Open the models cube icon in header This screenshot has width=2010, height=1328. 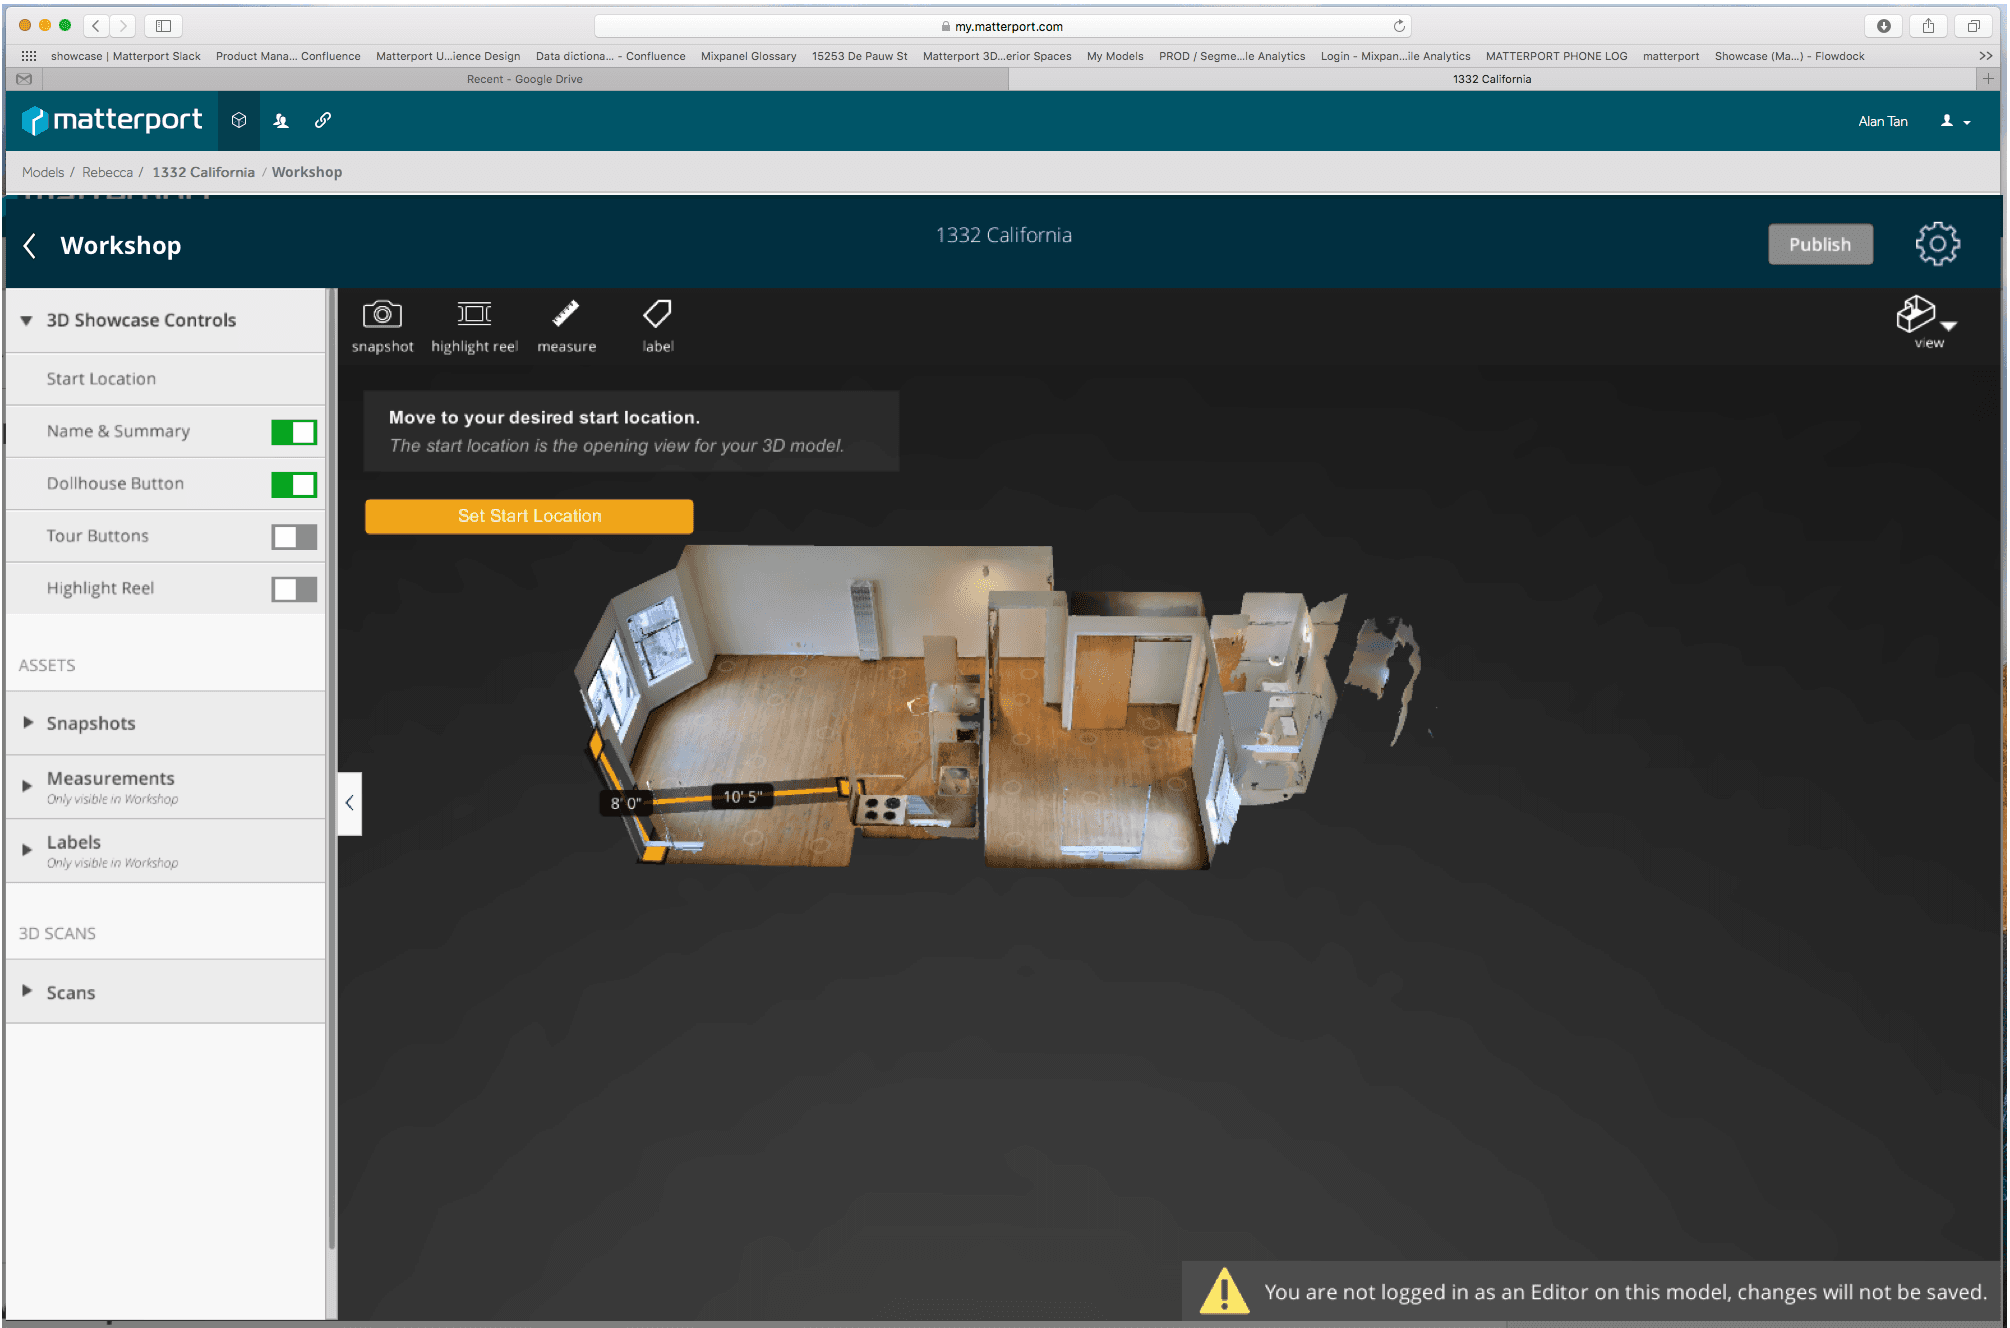click(239, 120)
